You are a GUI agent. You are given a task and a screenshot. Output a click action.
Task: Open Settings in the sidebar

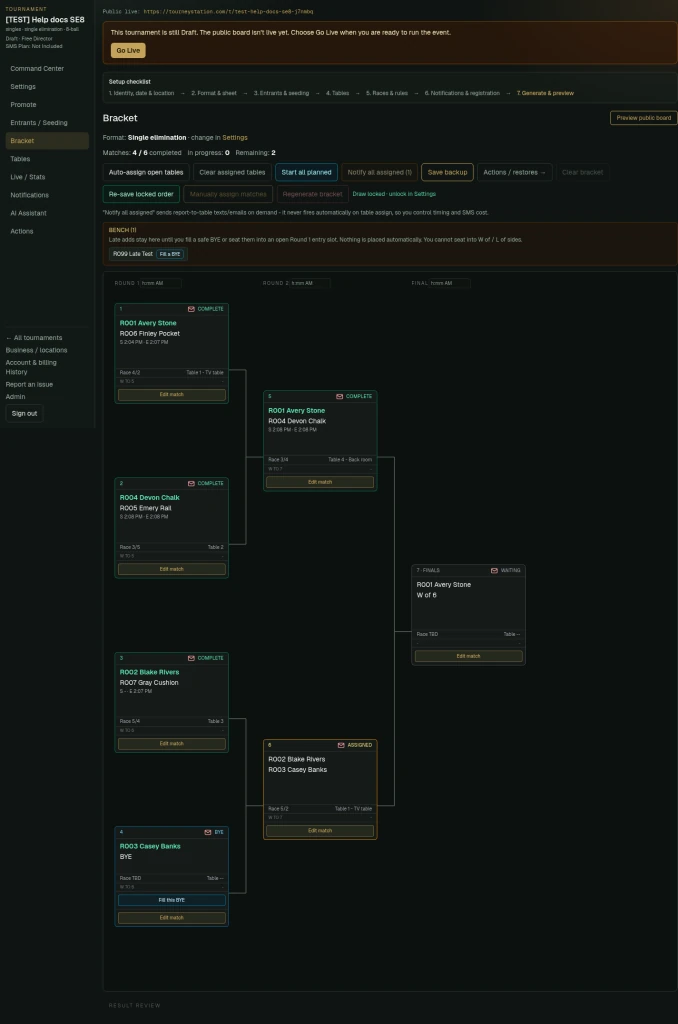(x=47, y=86)
